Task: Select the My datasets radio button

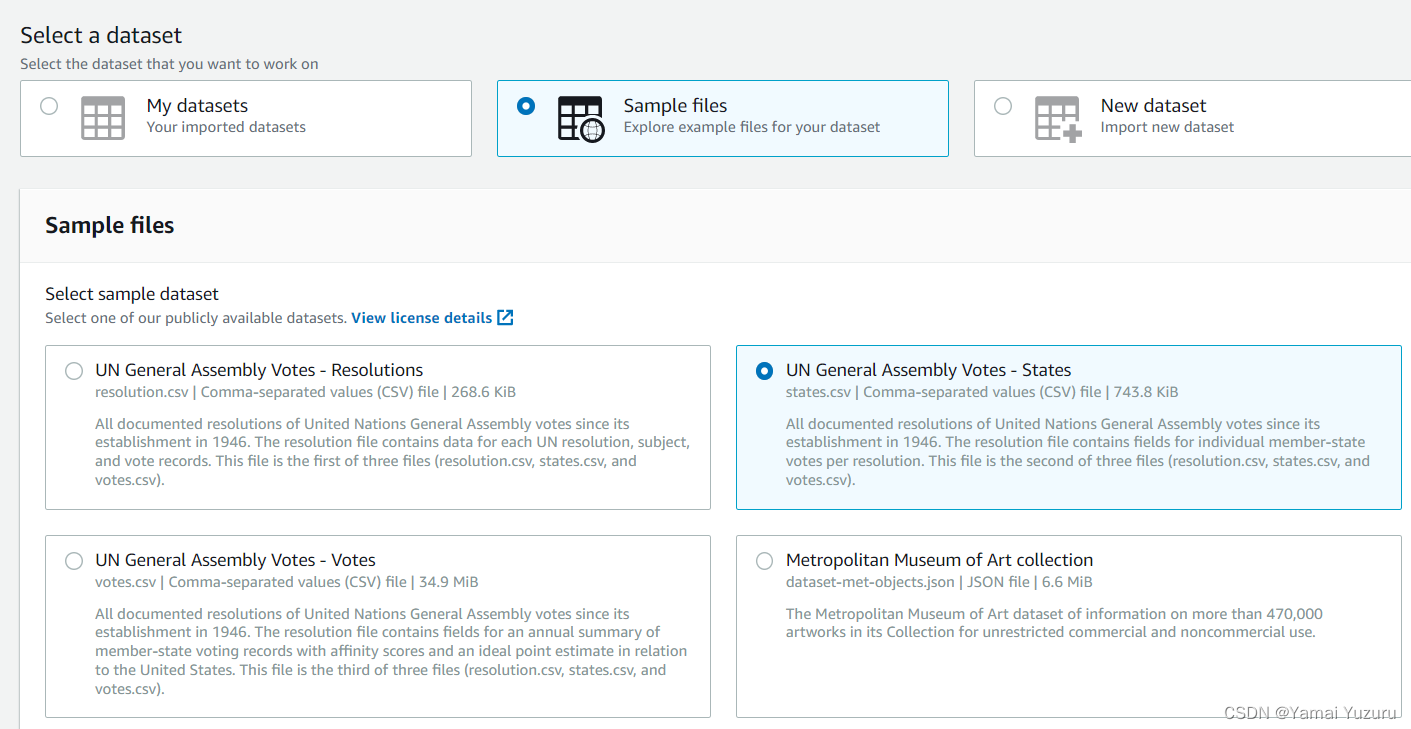Action: (x=49, y=106)
